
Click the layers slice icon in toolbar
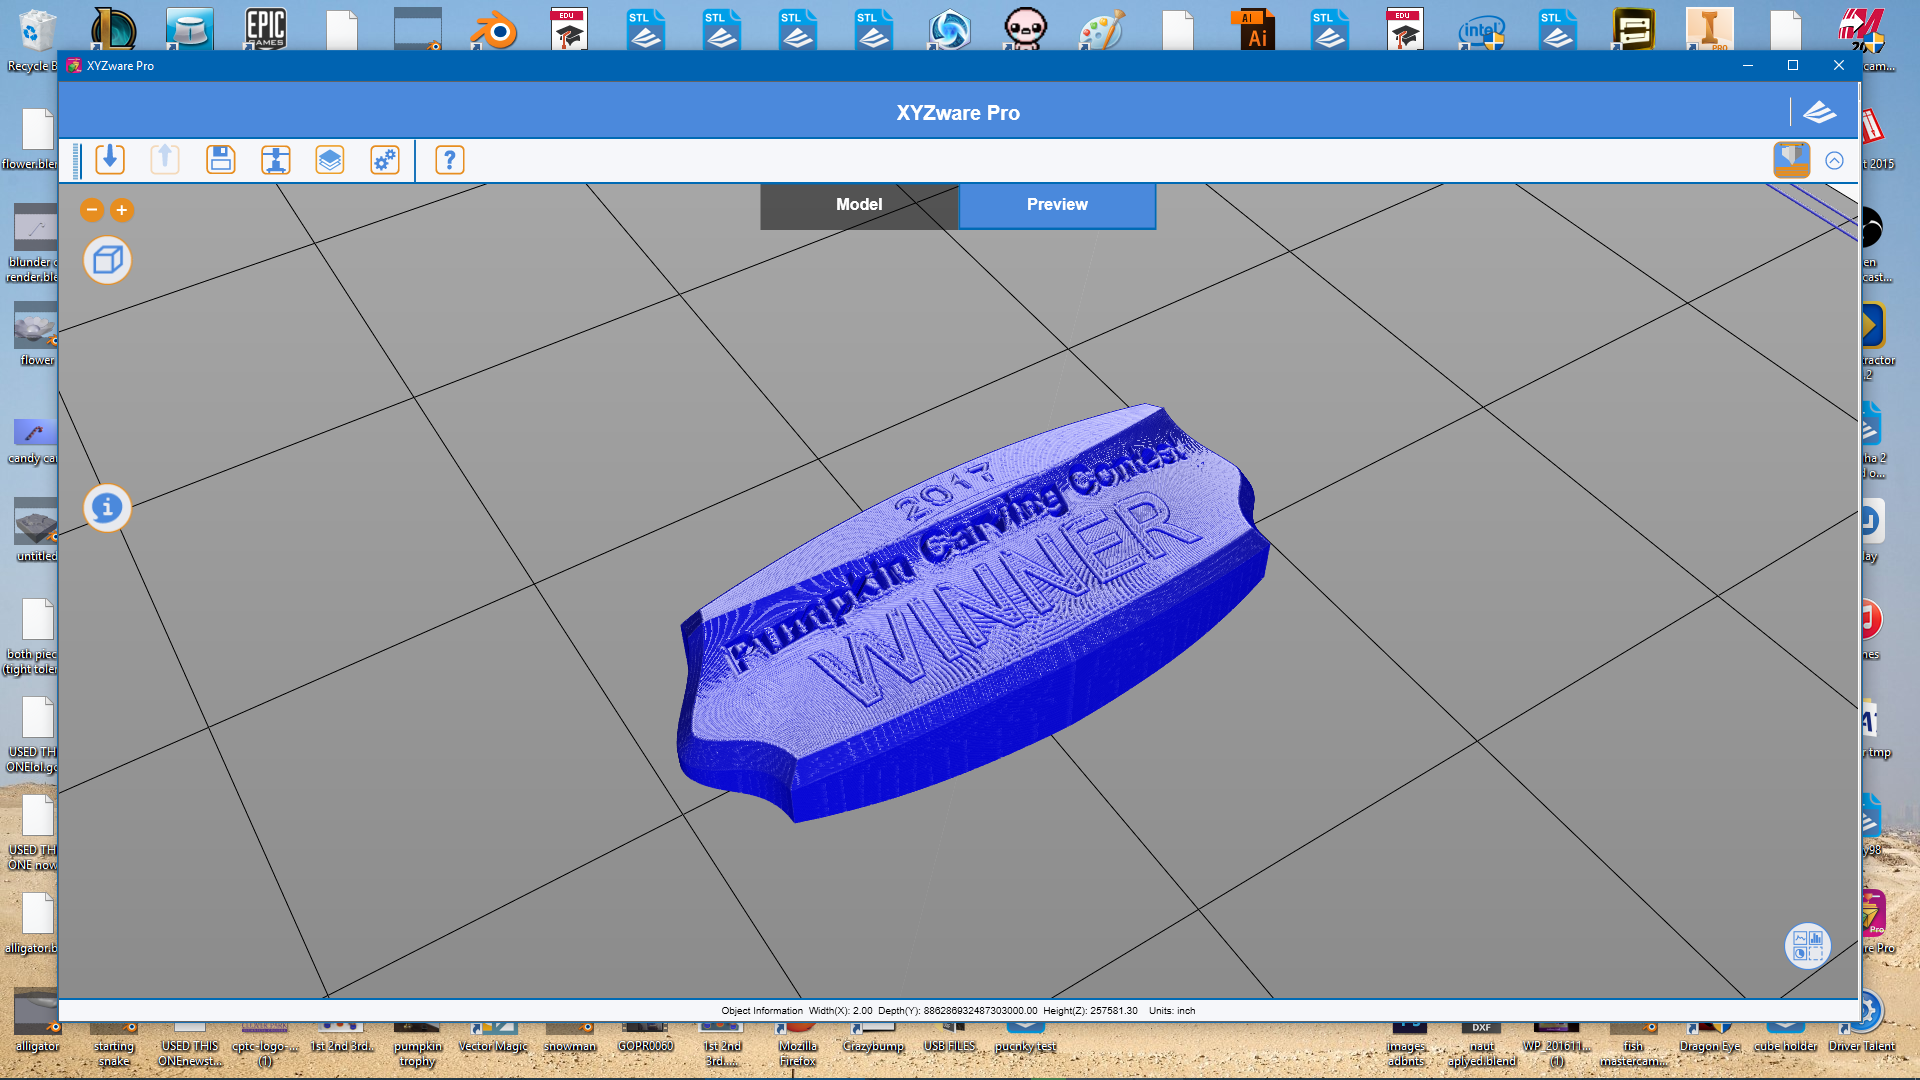click(x=330, y=160)
